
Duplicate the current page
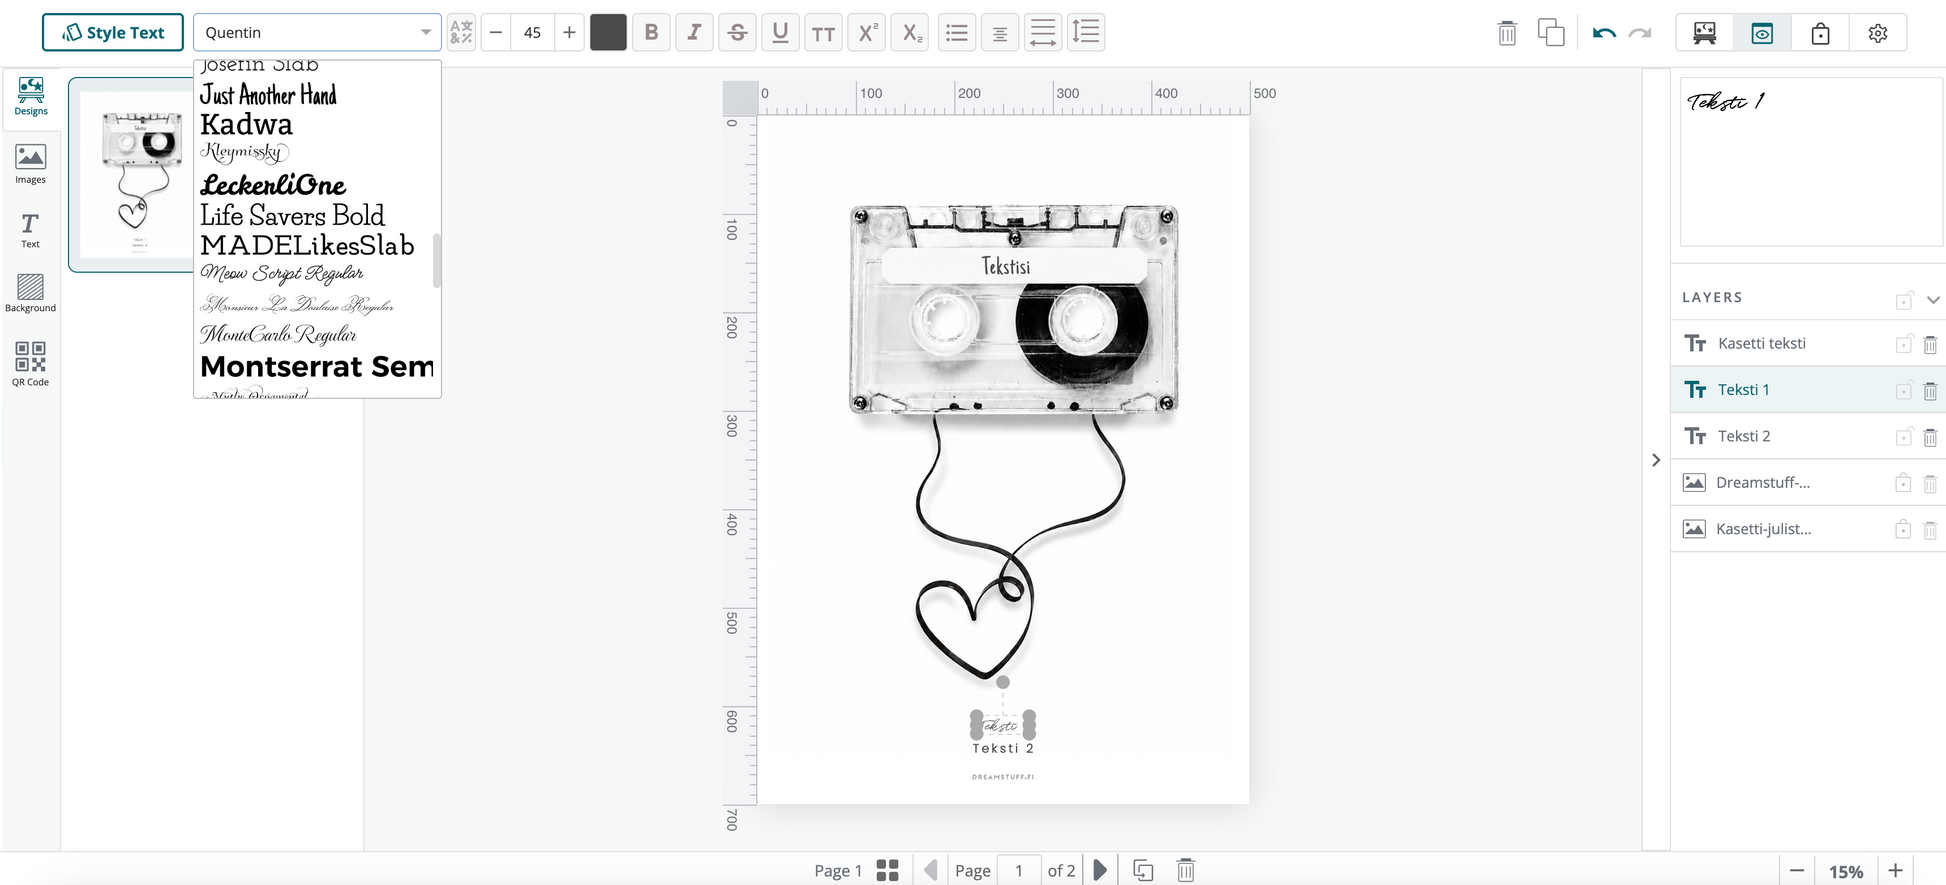[1143, 870]
